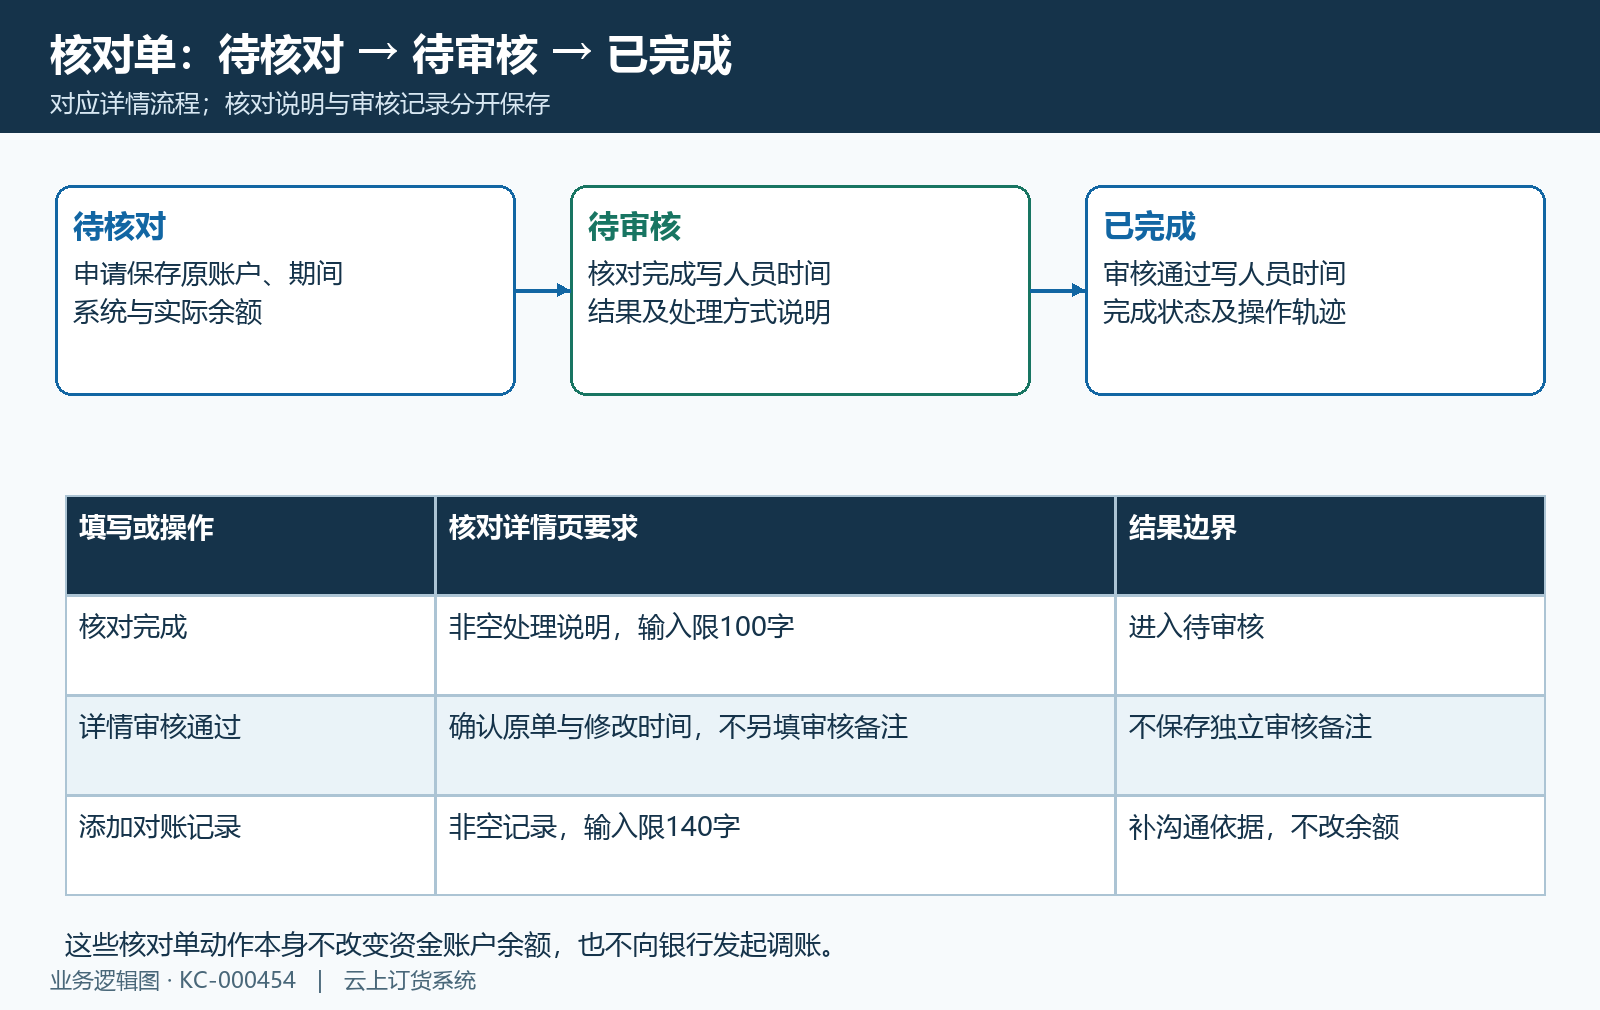Select the line 审核通过写人员时间

pyautogui.click(x=1224, y=273)
